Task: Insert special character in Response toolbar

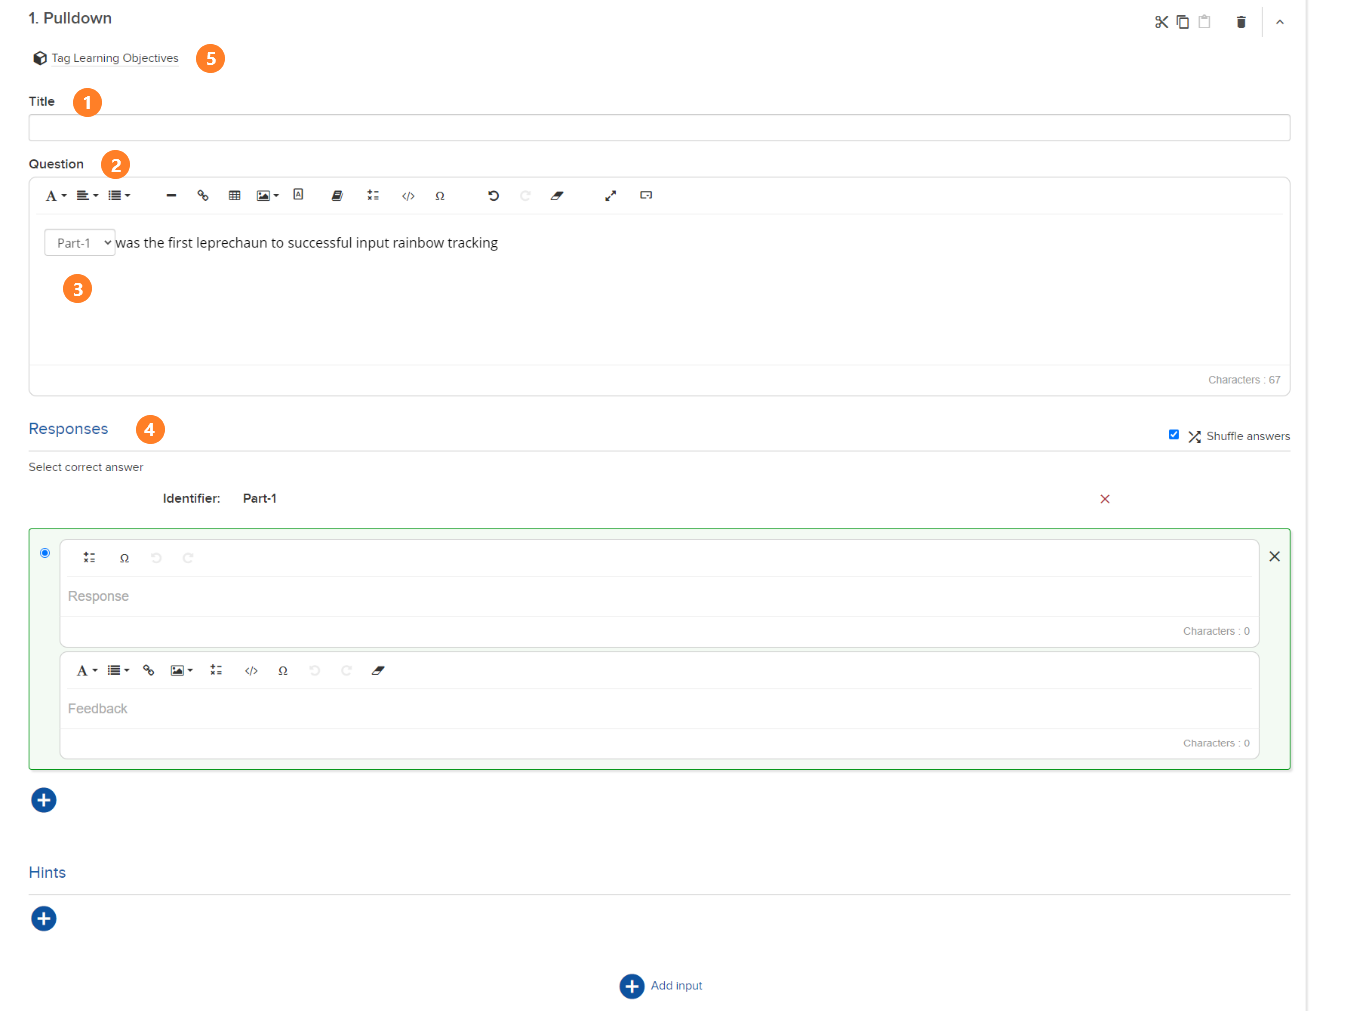Action: click(x=124, y=558)
